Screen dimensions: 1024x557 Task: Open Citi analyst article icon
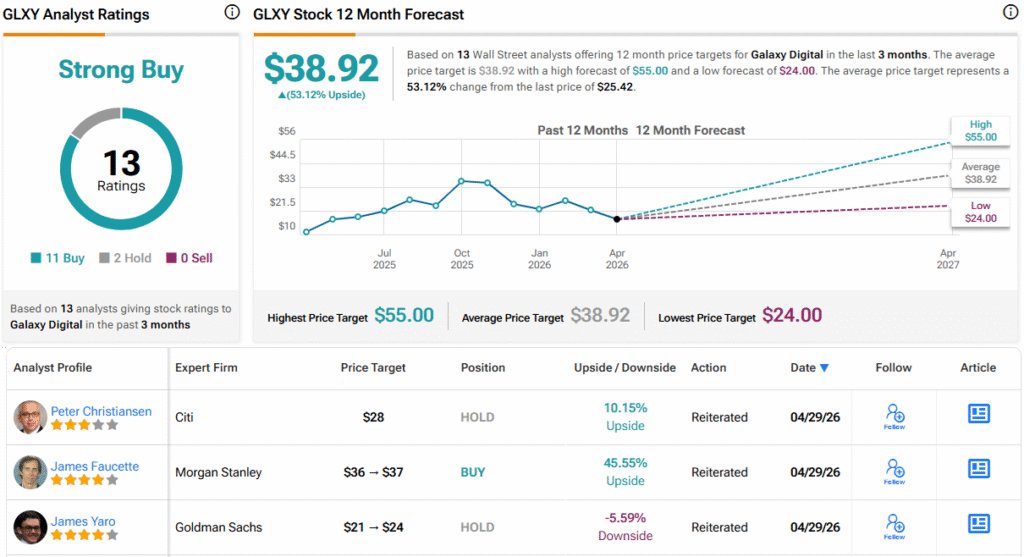click(x=978, y=414)
